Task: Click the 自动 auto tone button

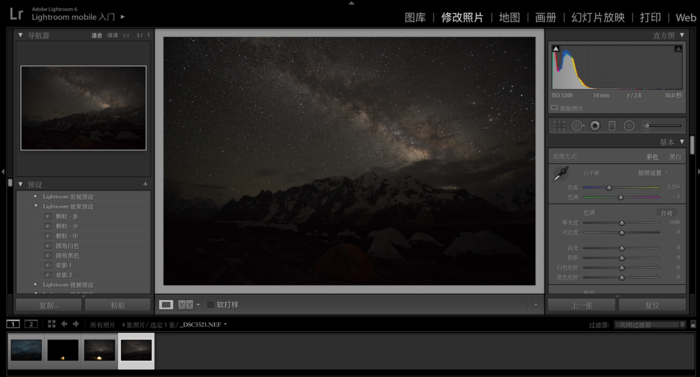Action: 667,213
